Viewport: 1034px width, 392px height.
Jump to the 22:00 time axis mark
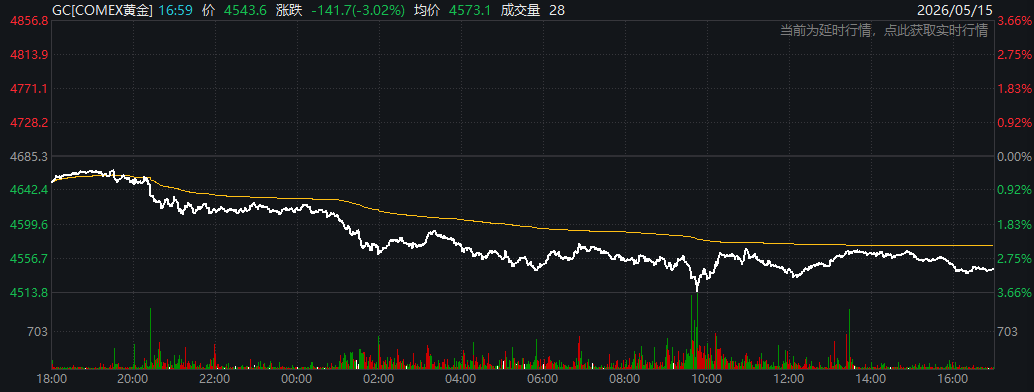click(x=214, y=379)
